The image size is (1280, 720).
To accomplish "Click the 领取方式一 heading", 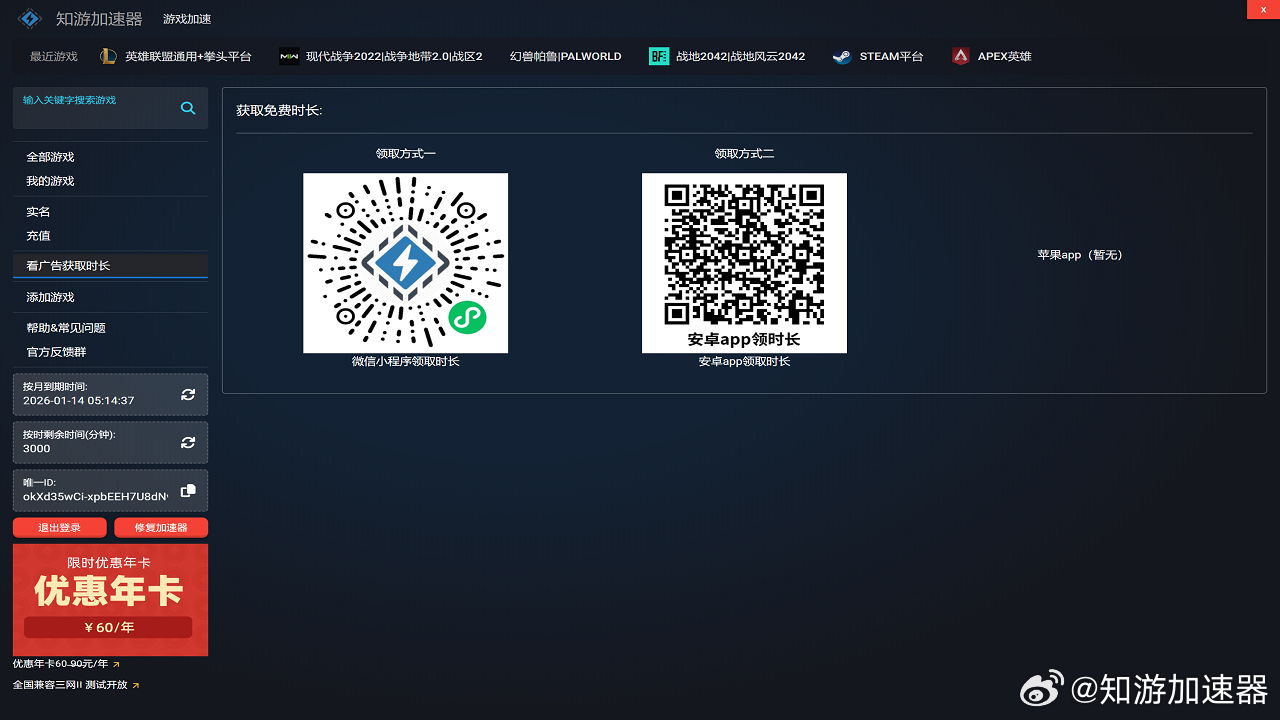I will 405,153.
